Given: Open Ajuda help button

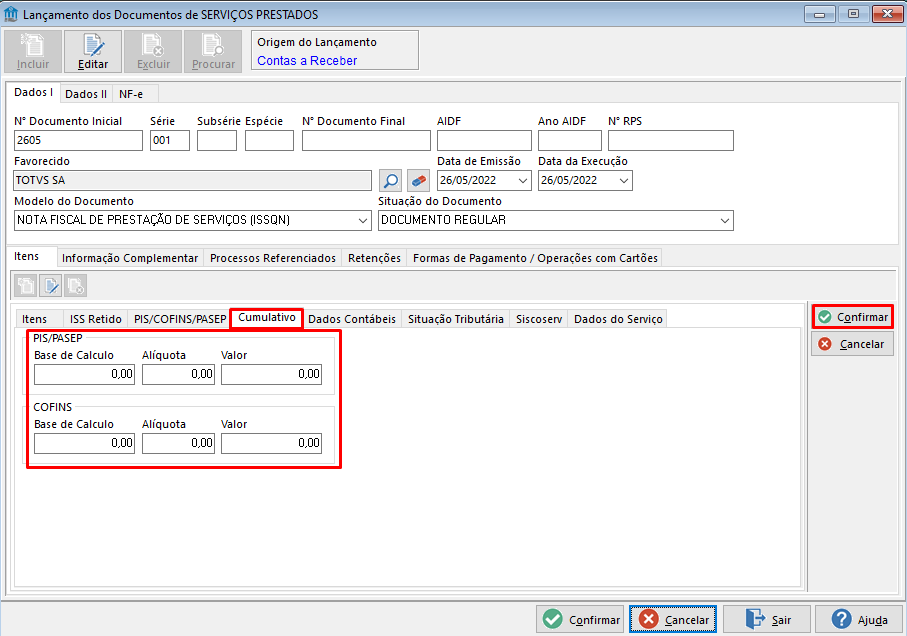Looking at the screenshot, I should tap(859, 619).
